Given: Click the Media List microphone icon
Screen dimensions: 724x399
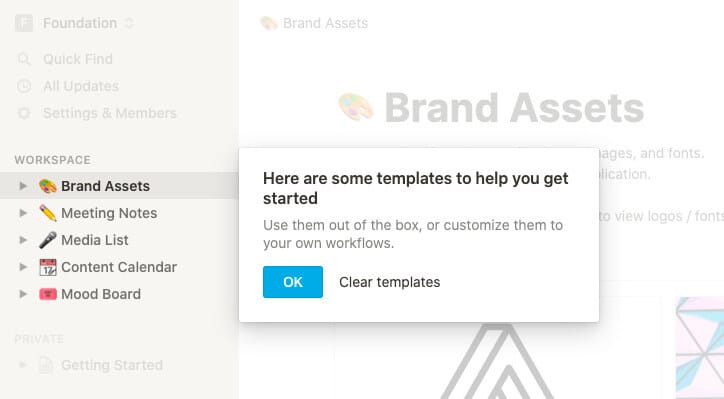Looking at the screenshot, I should [x=48, y=240].
